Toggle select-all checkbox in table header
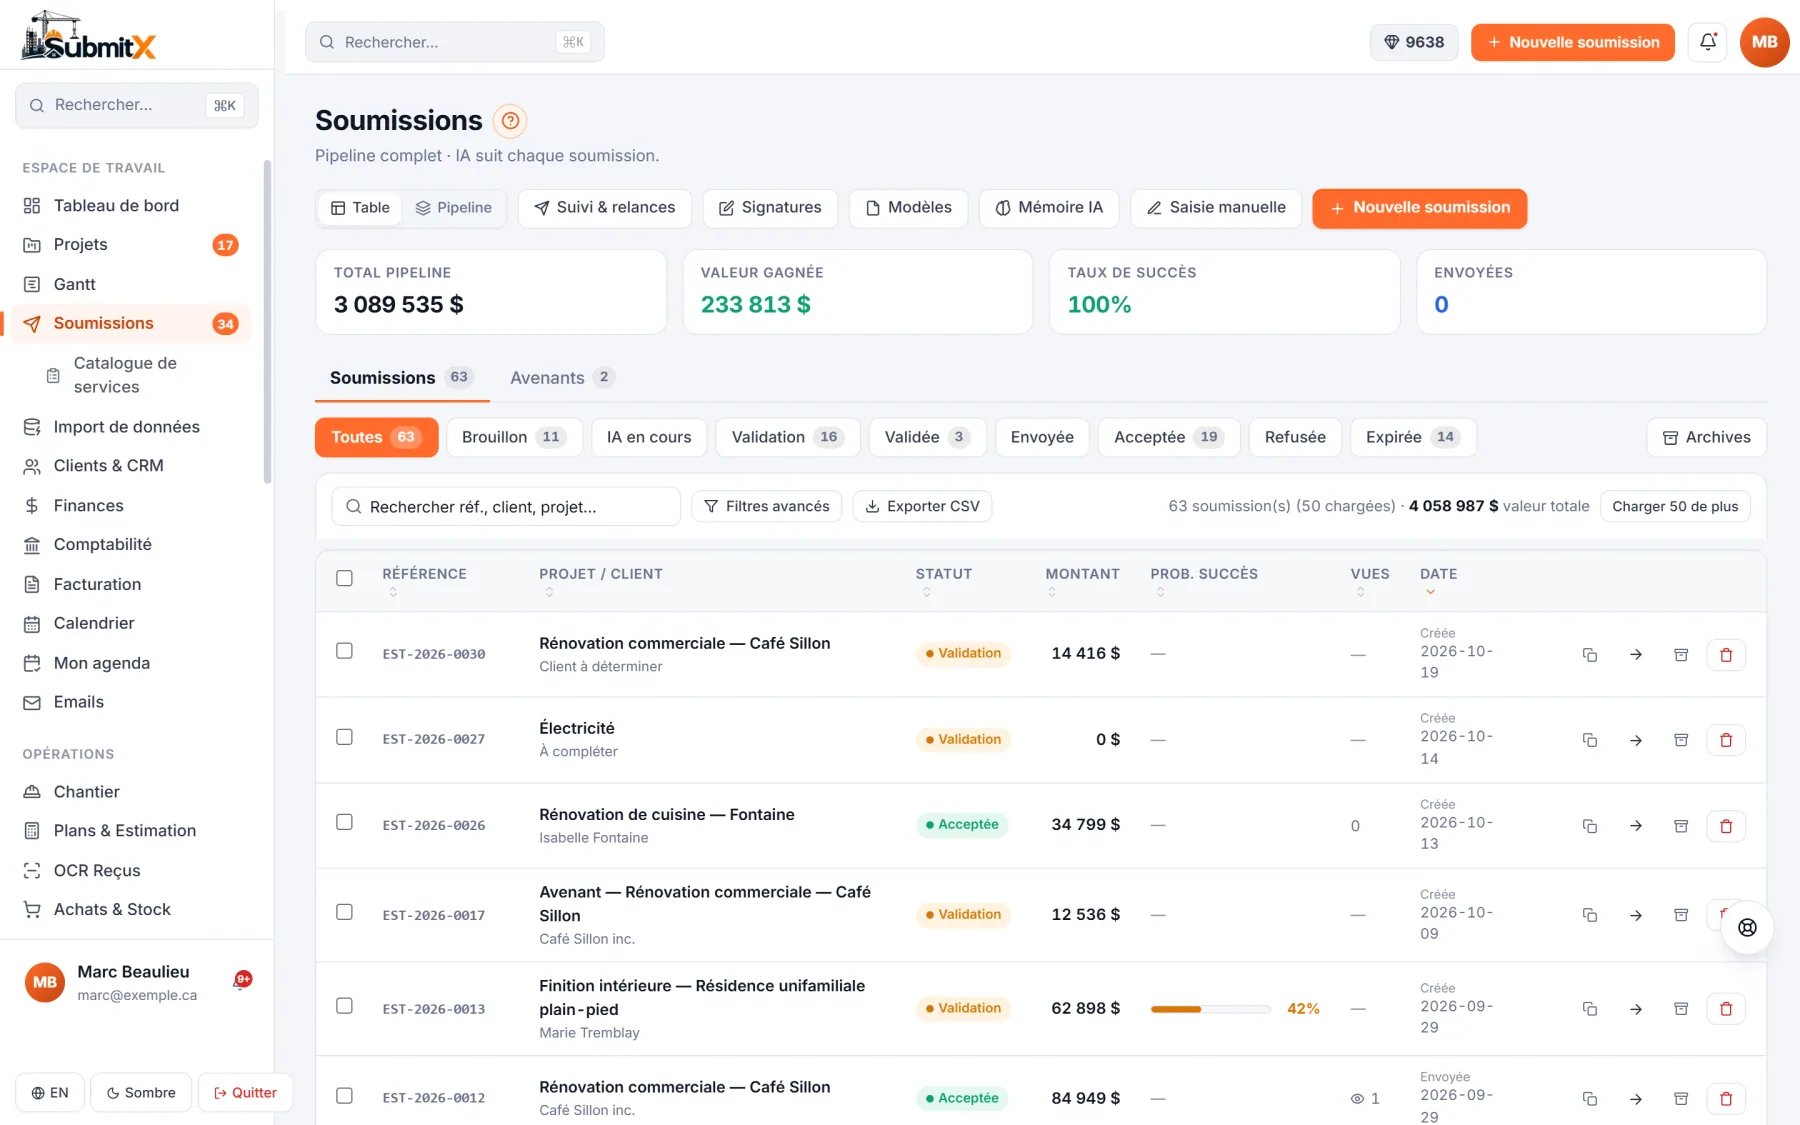 344,578
